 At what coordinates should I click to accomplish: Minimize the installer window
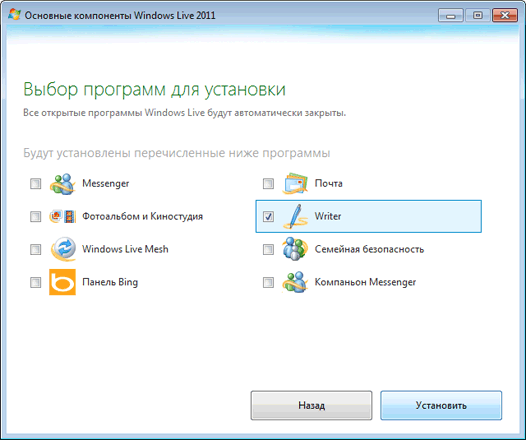point(451,15)
